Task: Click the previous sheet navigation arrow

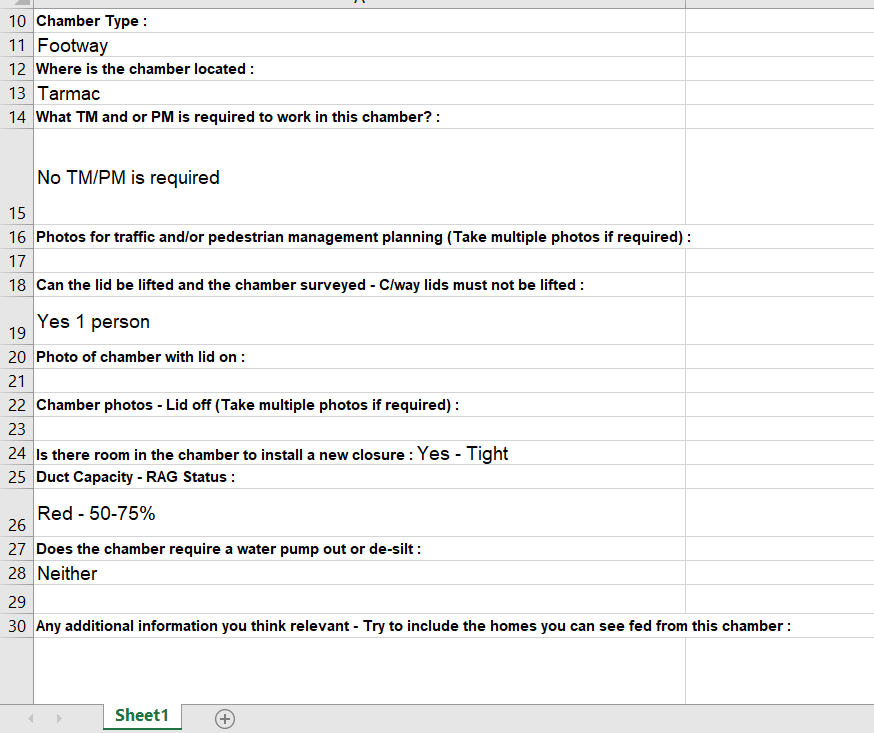Action: pos(31,719)
